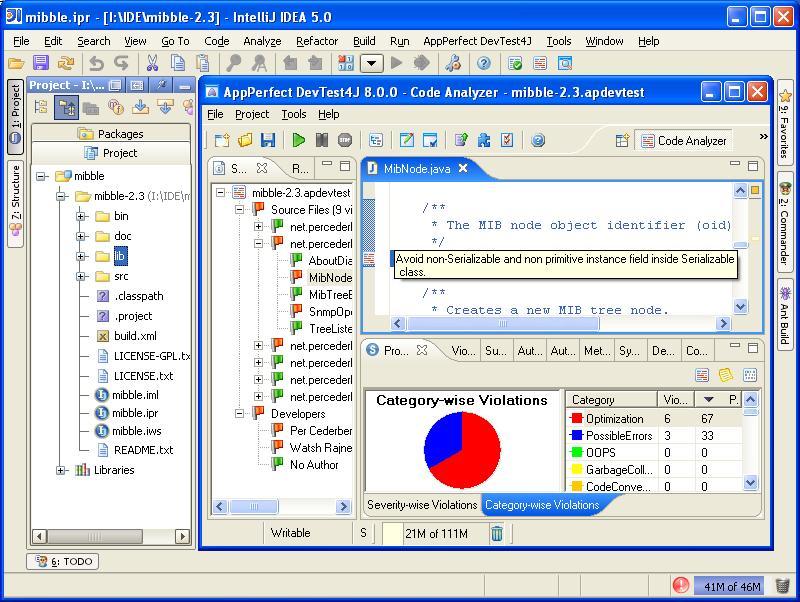Click the violations table scroll down arrow

point(749,482)
